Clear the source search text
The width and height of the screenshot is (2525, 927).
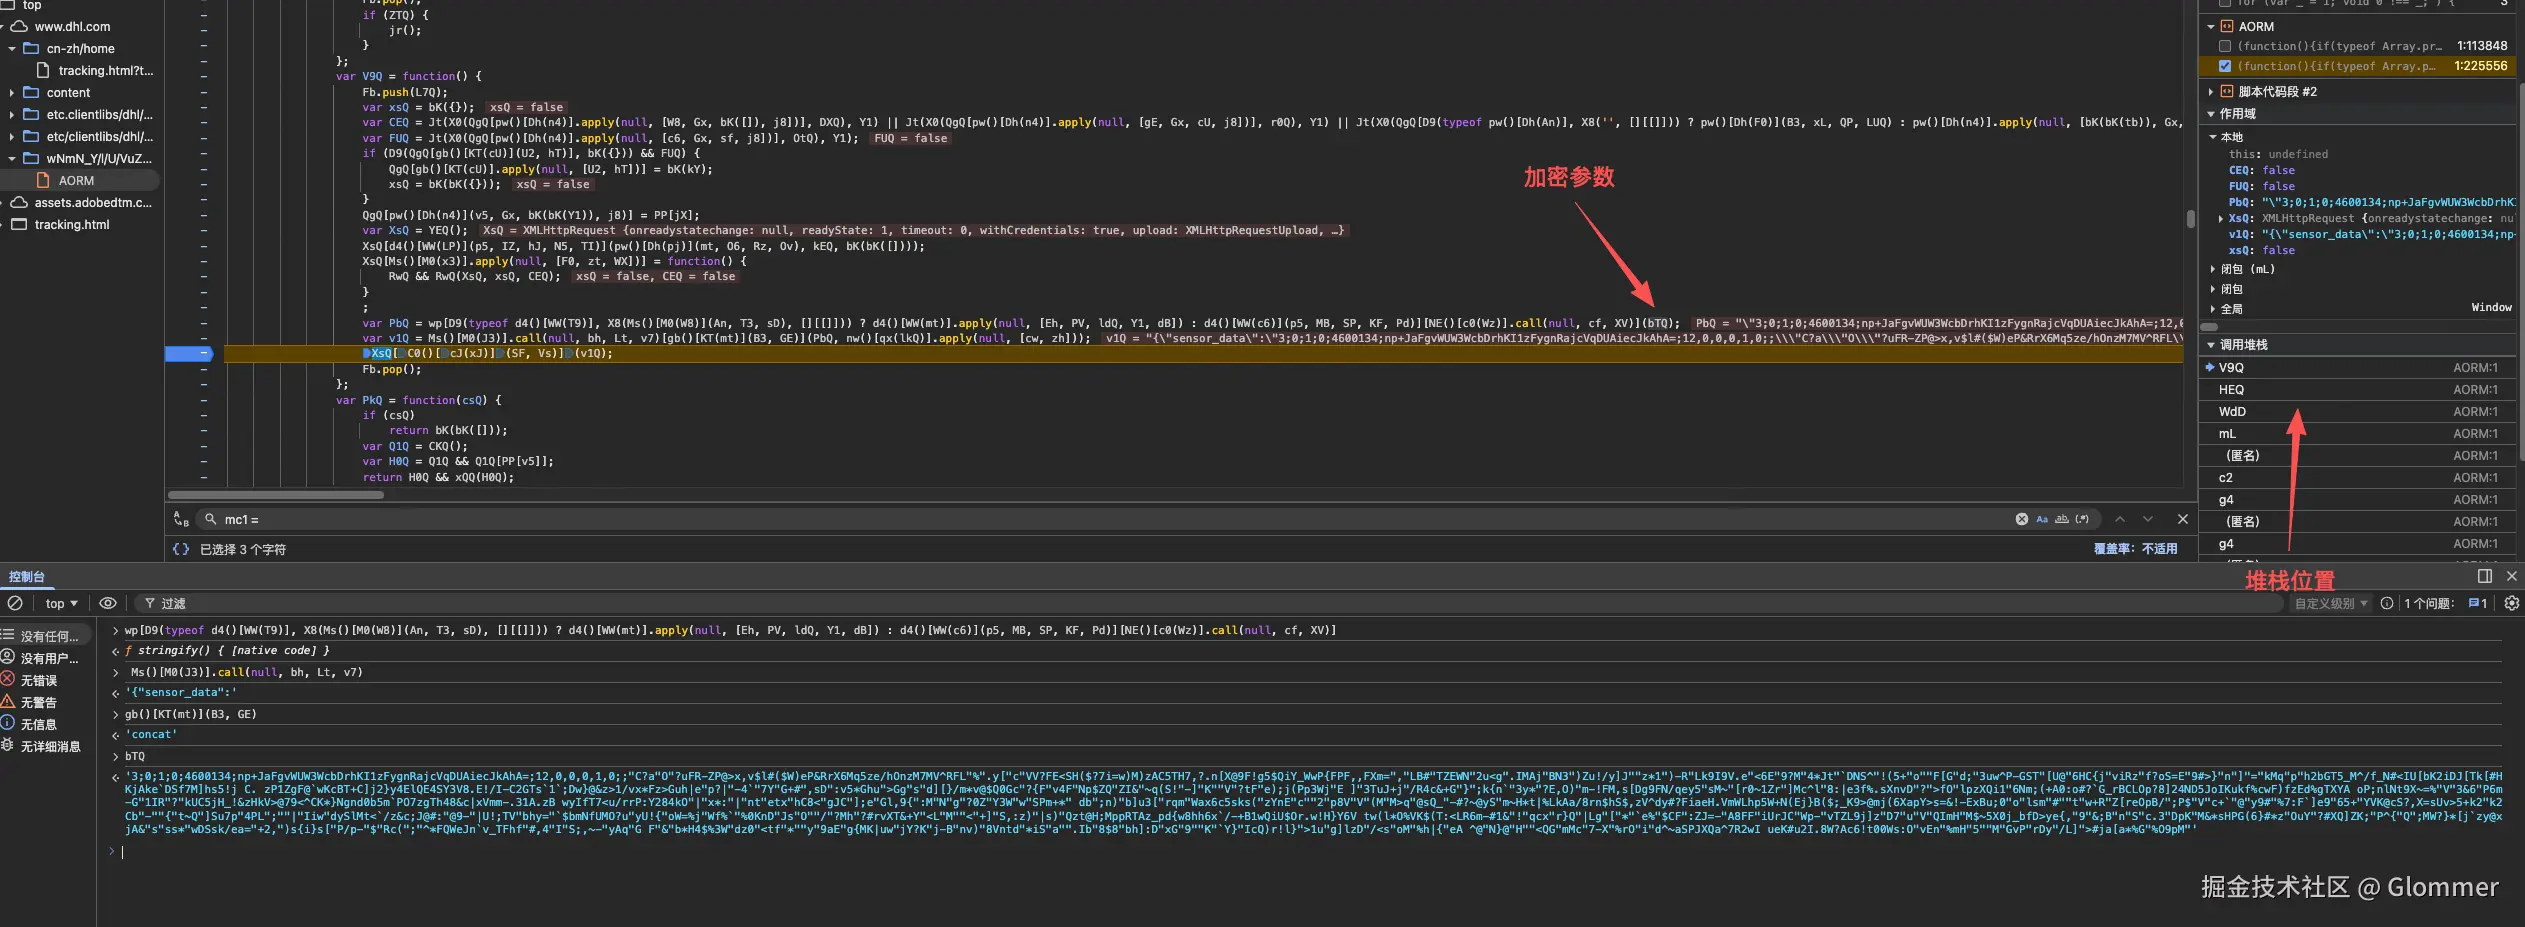[2021, 519]
